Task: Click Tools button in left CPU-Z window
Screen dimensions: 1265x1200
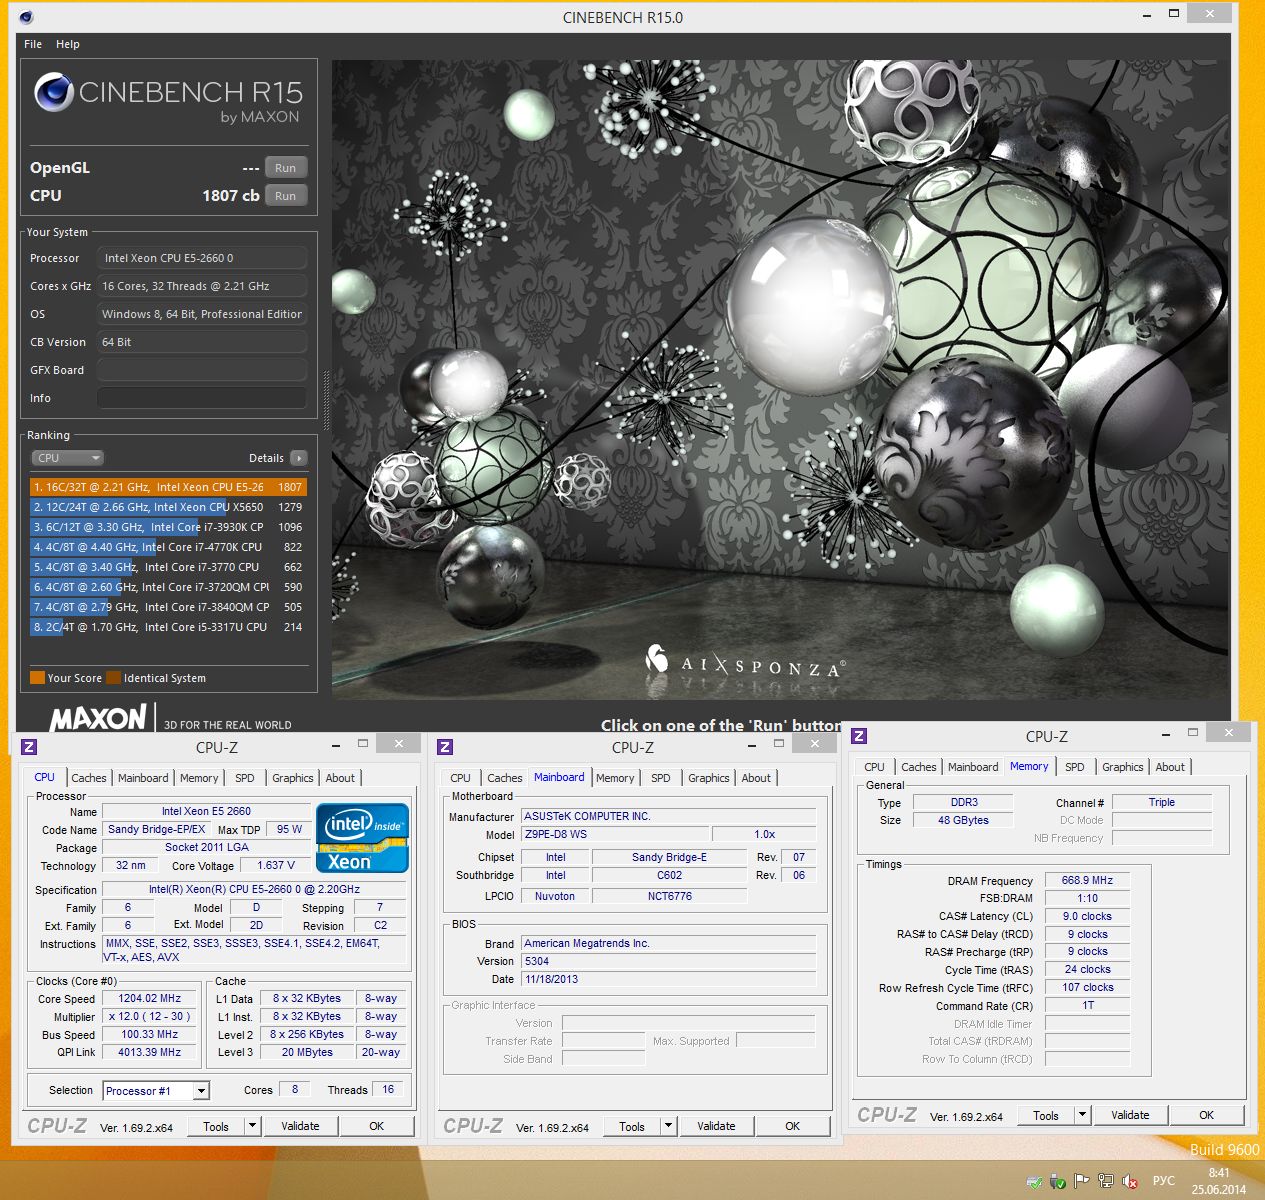Action: click(x=216, y=1126)
